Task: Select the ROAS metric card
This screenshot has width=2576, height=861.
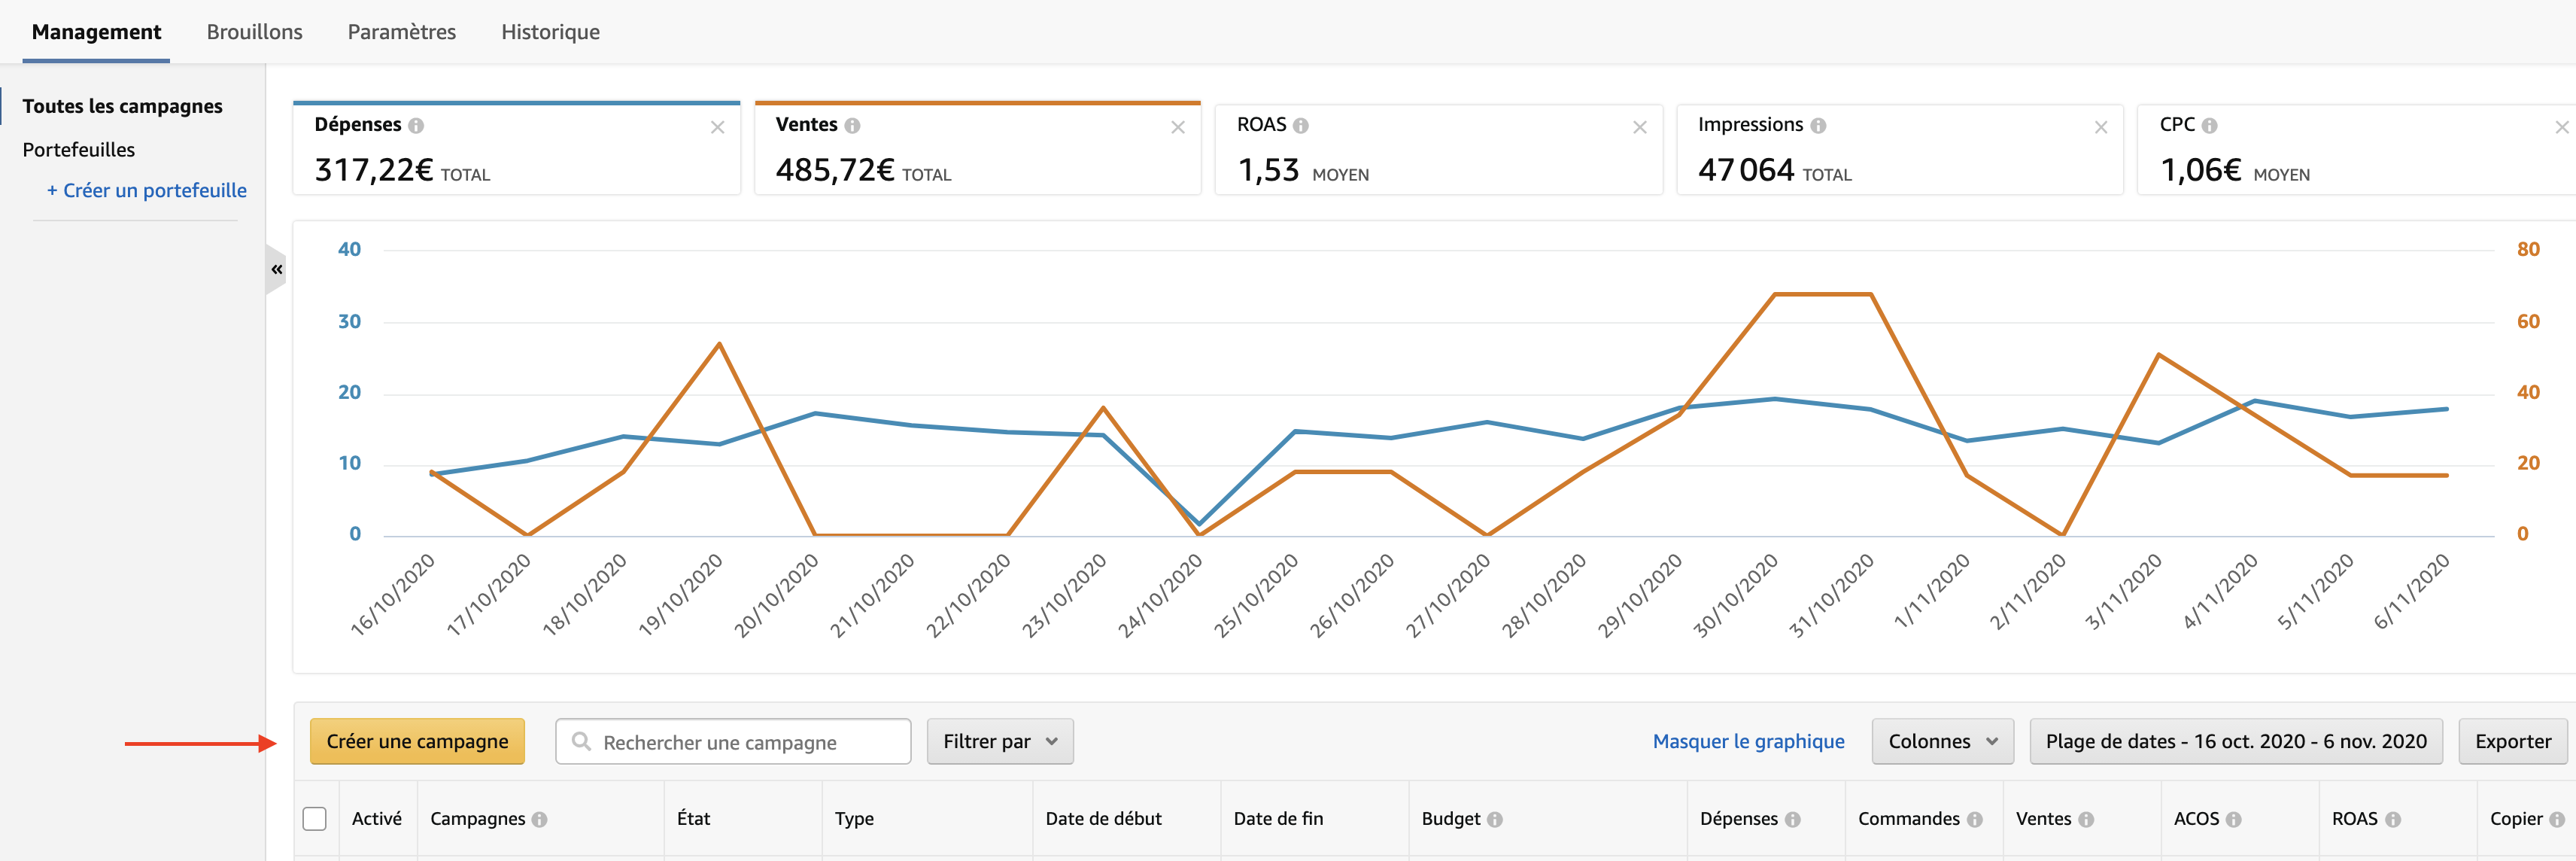Action: point(1439,148)
